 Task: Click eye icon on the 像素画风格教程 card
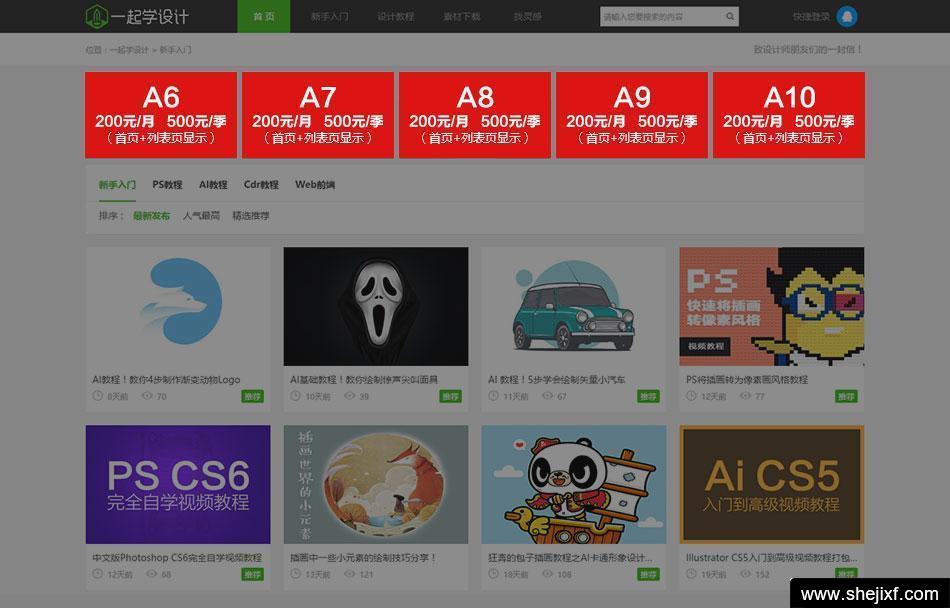click(x=746, y=396)
